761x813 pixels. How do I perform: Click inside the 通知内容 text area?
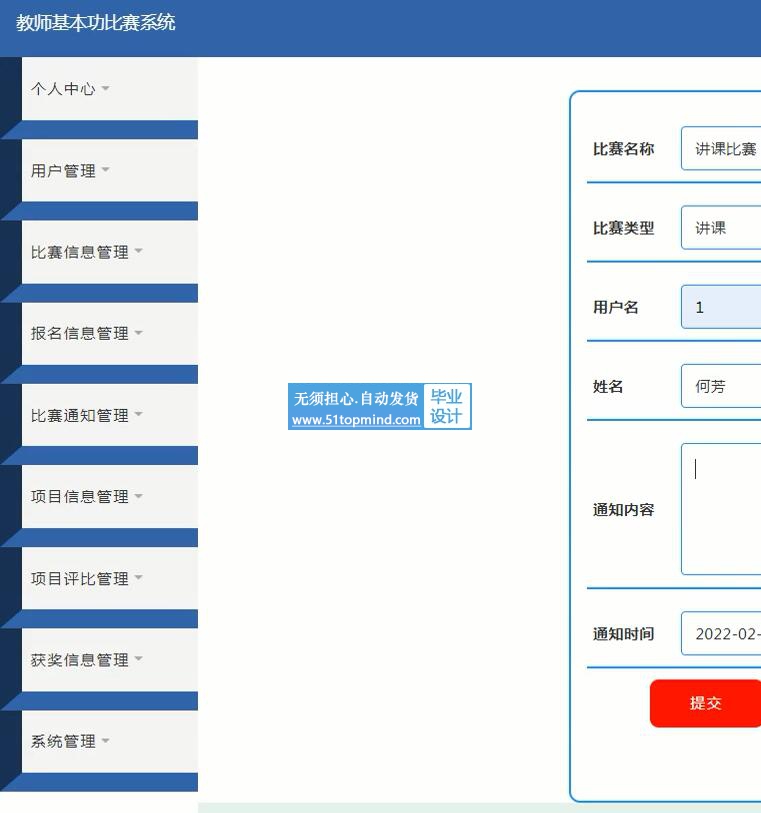click(721, 509)
